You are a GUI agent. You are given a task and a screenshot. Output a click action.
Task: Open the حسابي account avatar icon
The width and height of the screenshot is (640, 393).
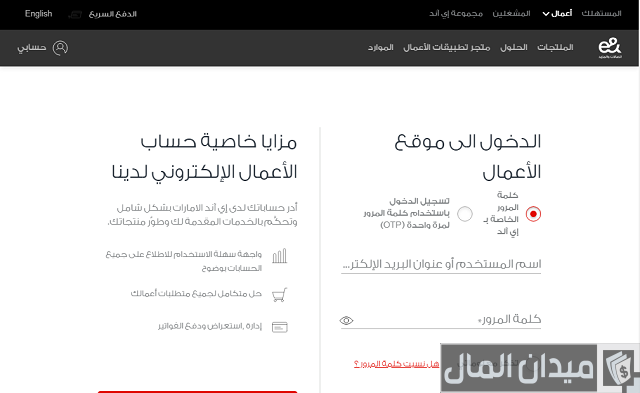[x=60, y=48]
